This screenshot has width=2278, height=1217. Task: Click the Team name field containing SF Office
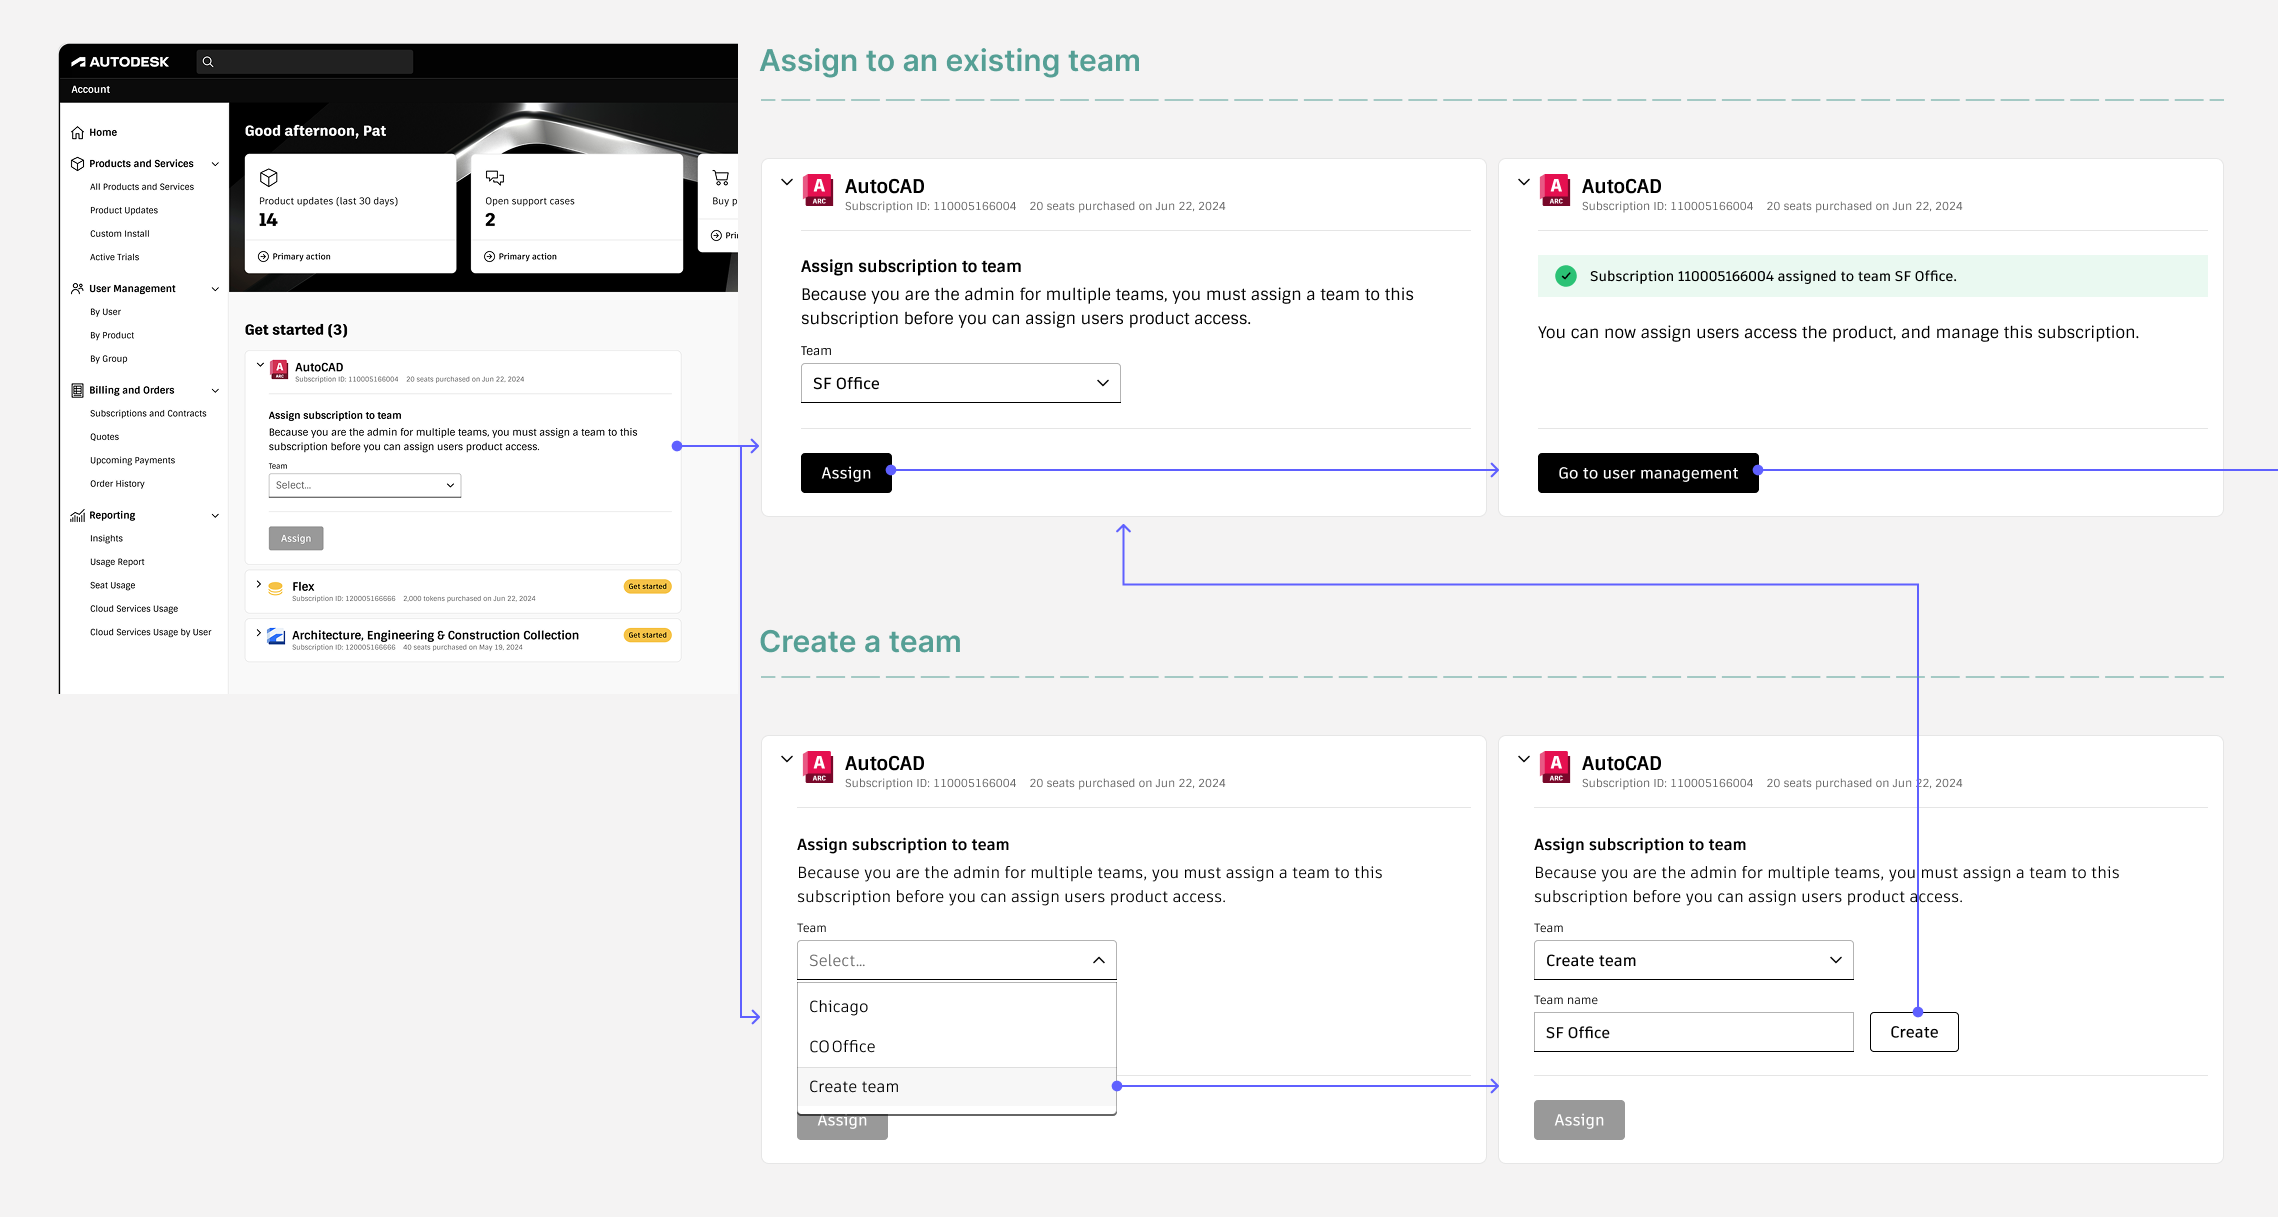pos(1694,1033)
